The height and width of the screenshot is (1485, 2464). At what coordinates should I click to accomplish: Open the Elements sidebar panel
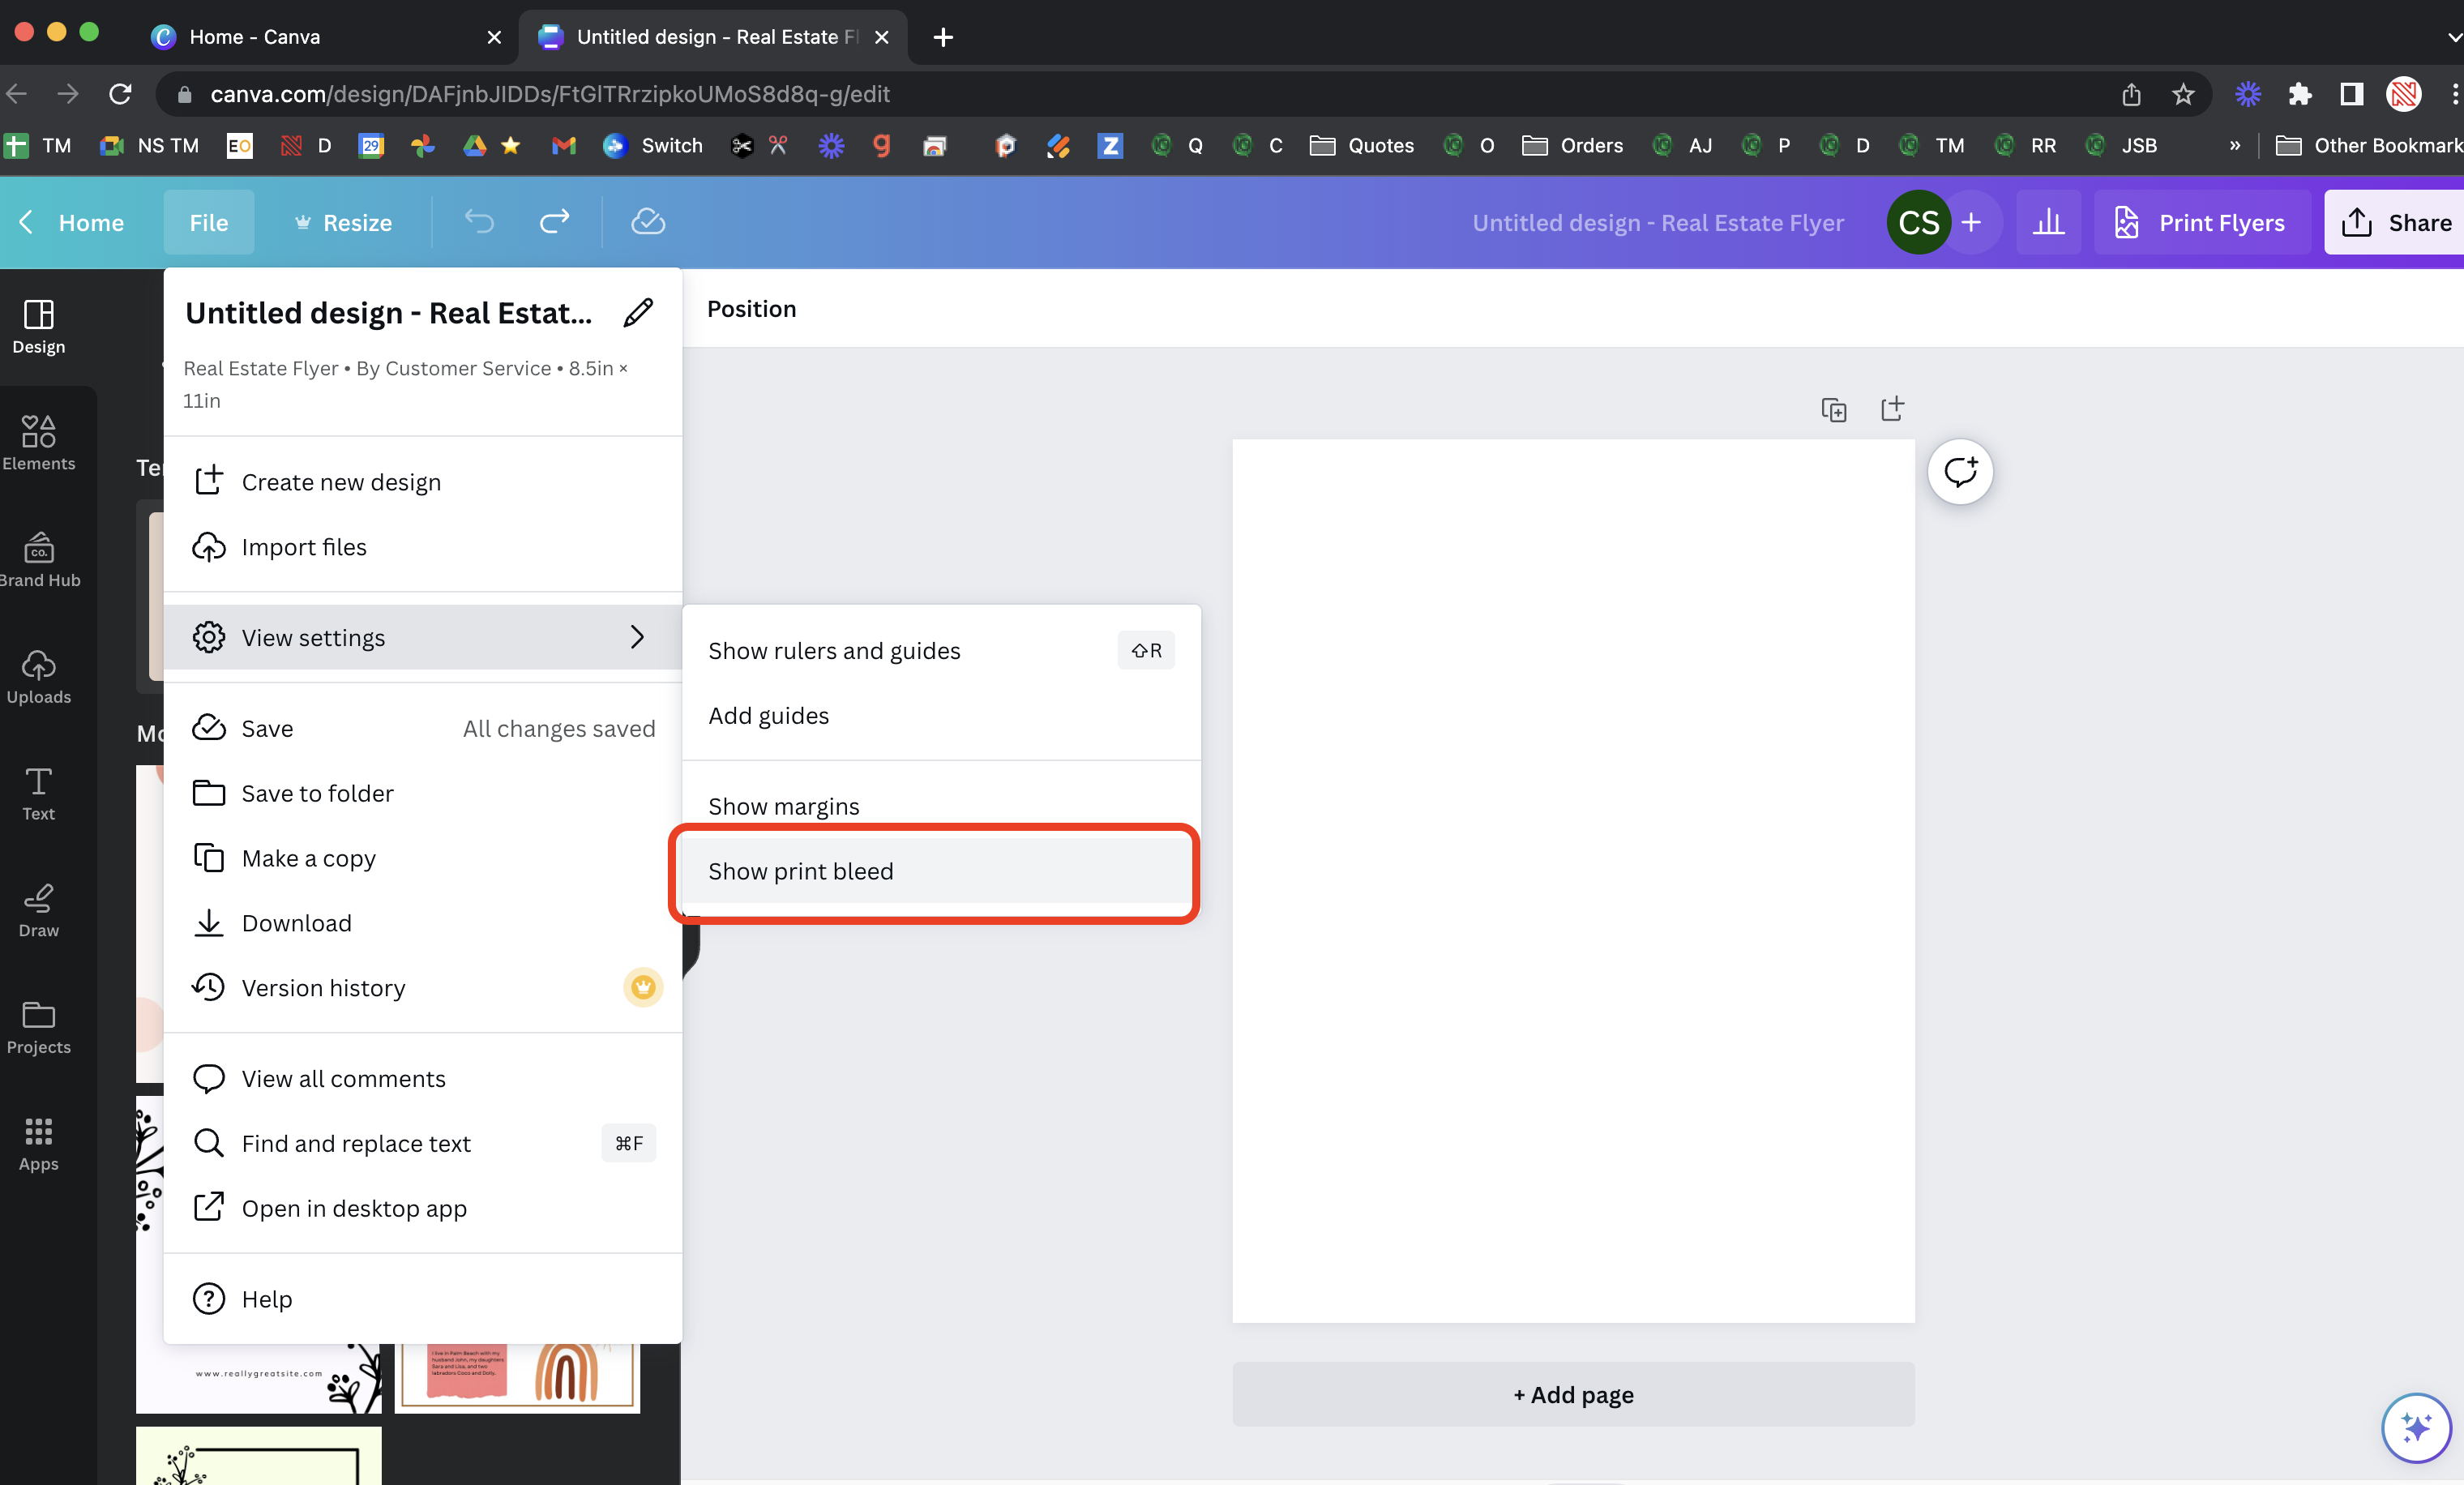[39, 444]
